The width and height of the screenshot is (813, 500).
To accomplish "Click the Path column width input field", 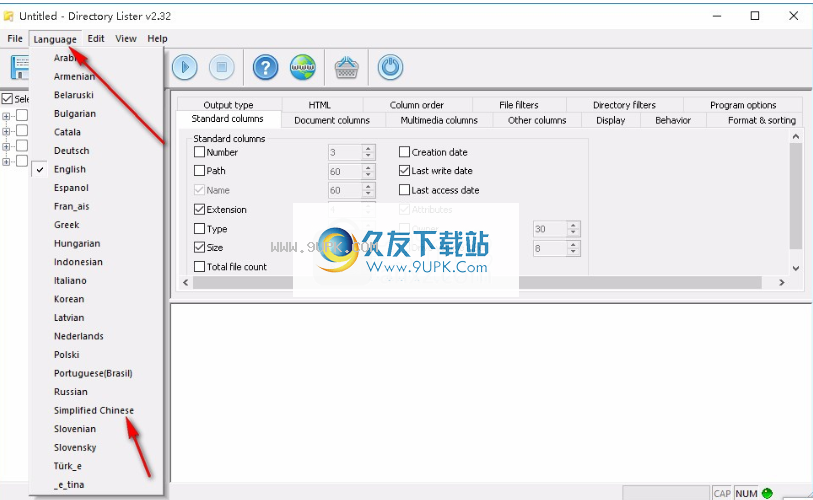I will click(345, 171).
